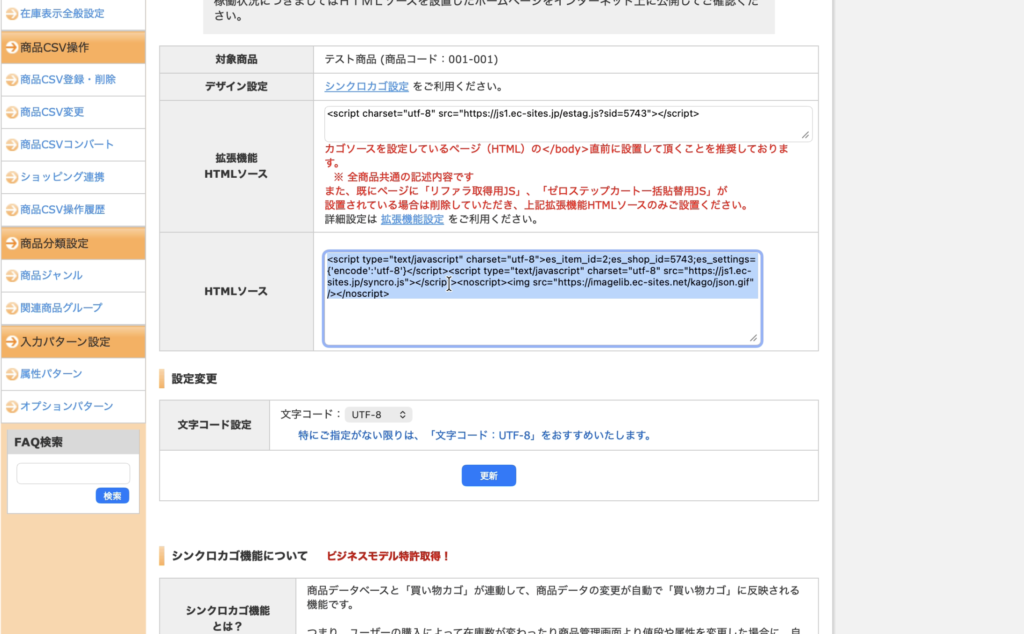Select the 入力パターン設定 section header
Viewport: 1024px width, 634px height.
point(73,342)
